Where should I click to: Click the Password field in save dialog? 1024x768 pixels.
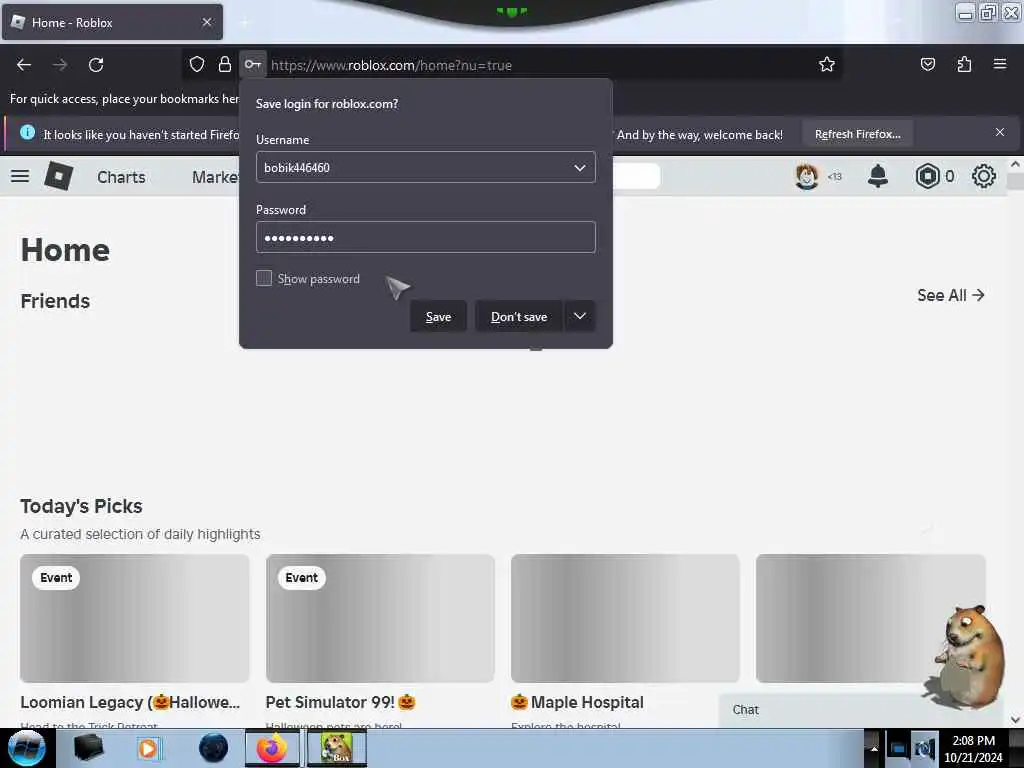pyautogui.click(x=426, y=237)
